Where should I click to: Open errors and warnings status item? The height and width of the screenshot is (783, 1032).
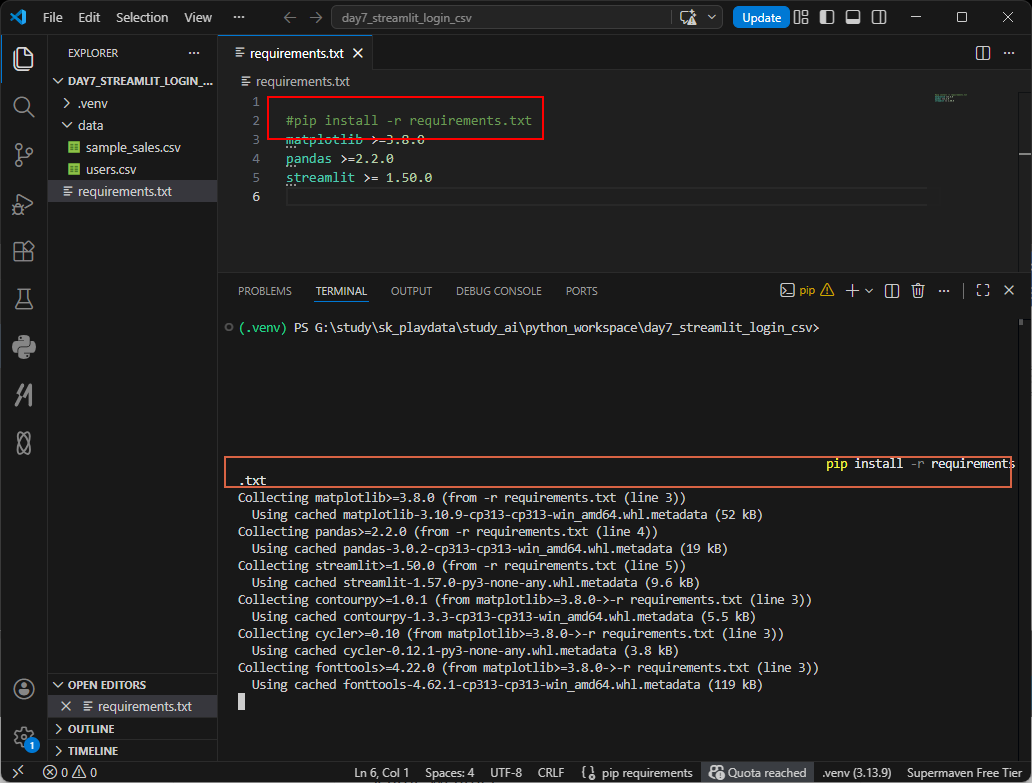[70, 772]
